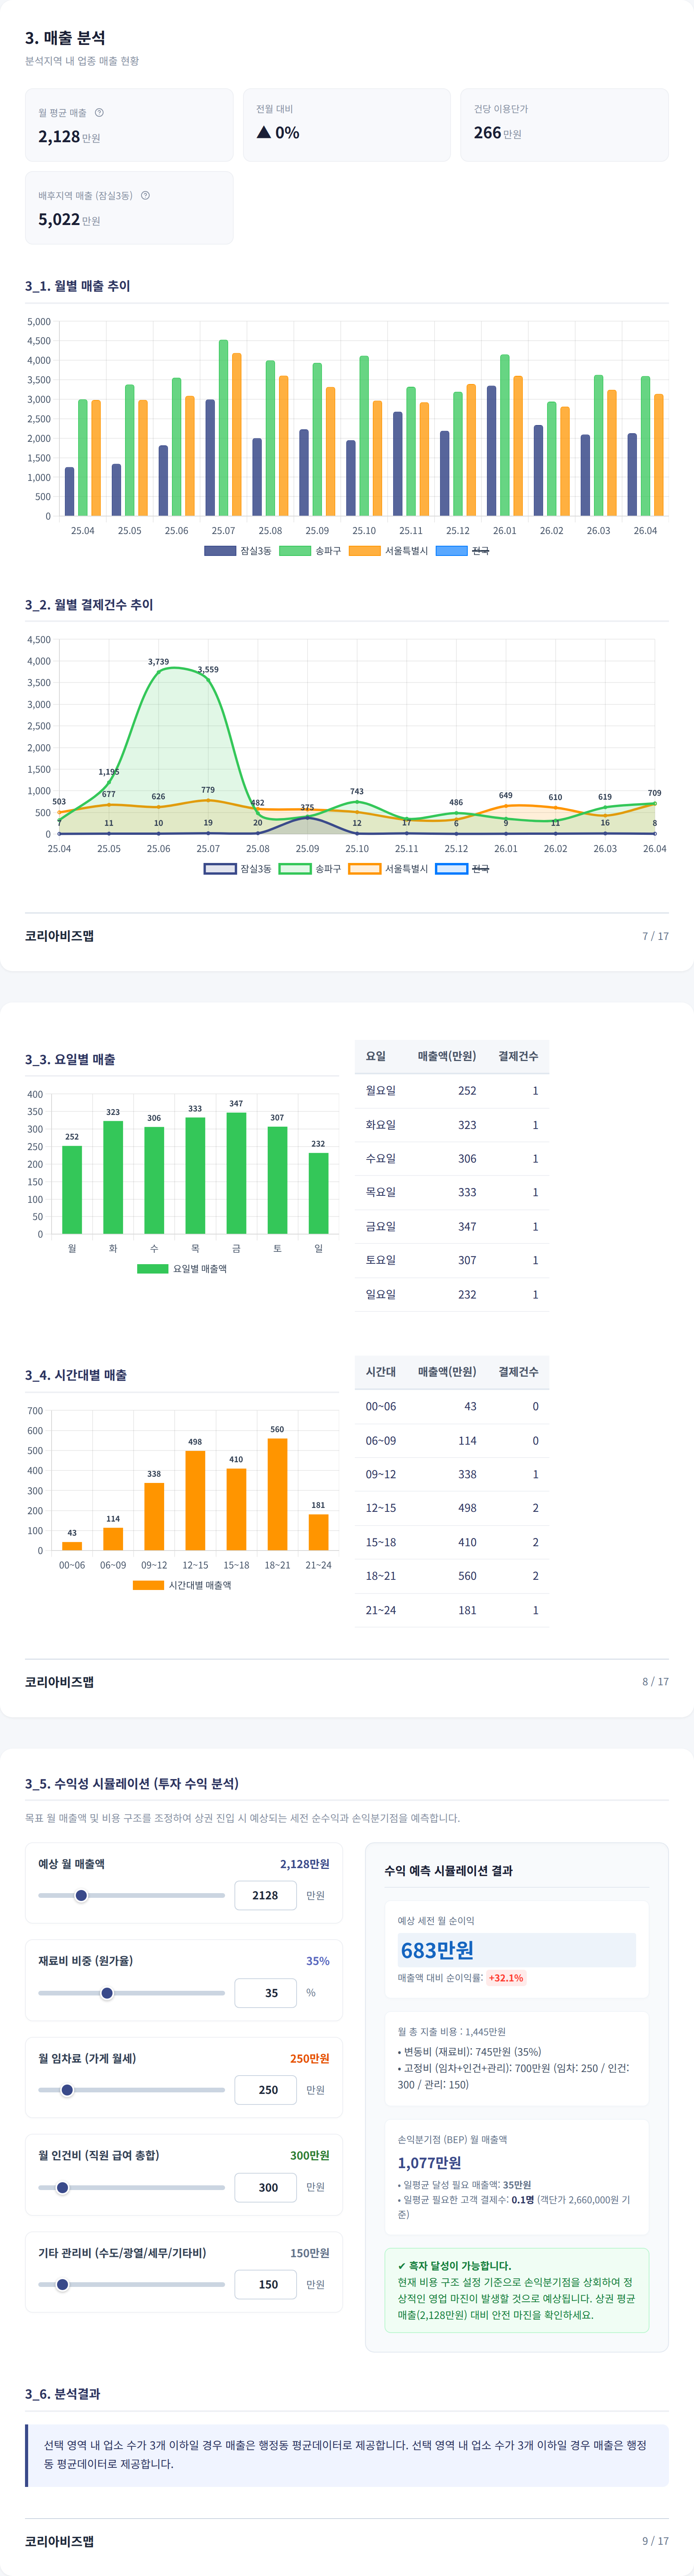
Task: Click the 금 bar labeled 347 in weekday chart
Action: 236,1173
